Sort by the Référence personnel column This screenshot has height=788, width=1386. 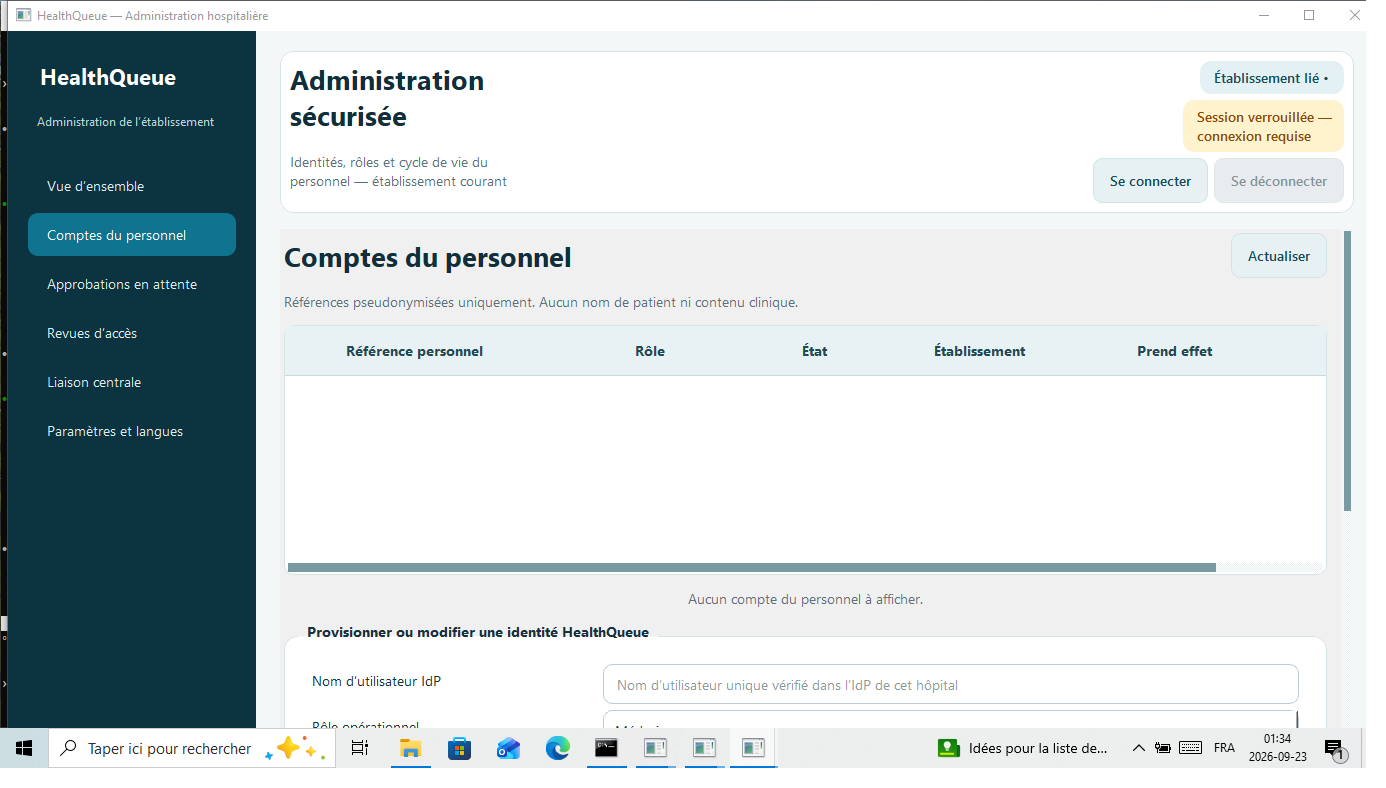[414, 351]
